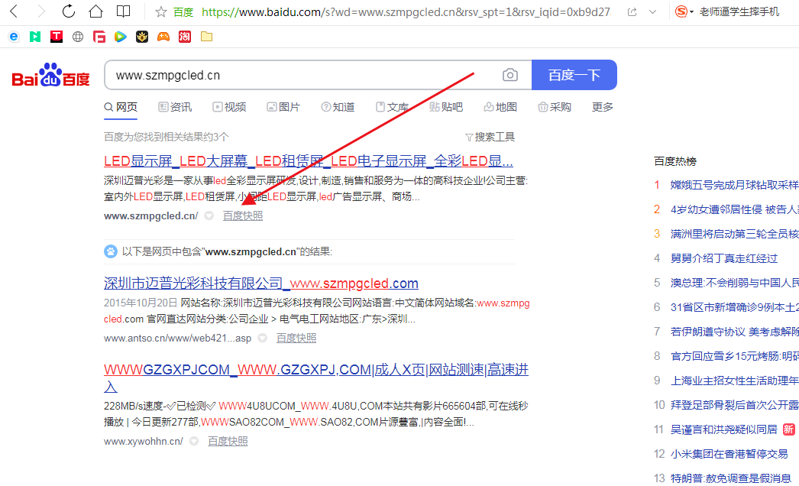Open hot topic 12 小米集团在香港暂停交易
This screenshot has height=486, width=799.
729,454
